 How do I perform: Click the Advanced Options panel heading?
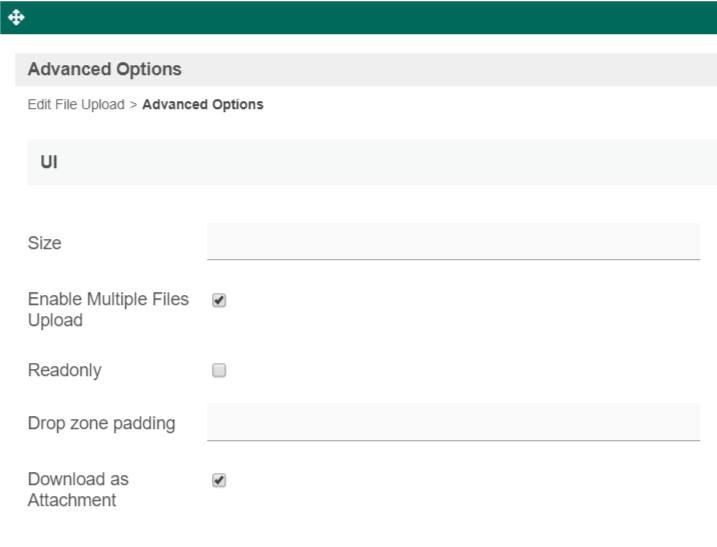[x=105, y=69]
